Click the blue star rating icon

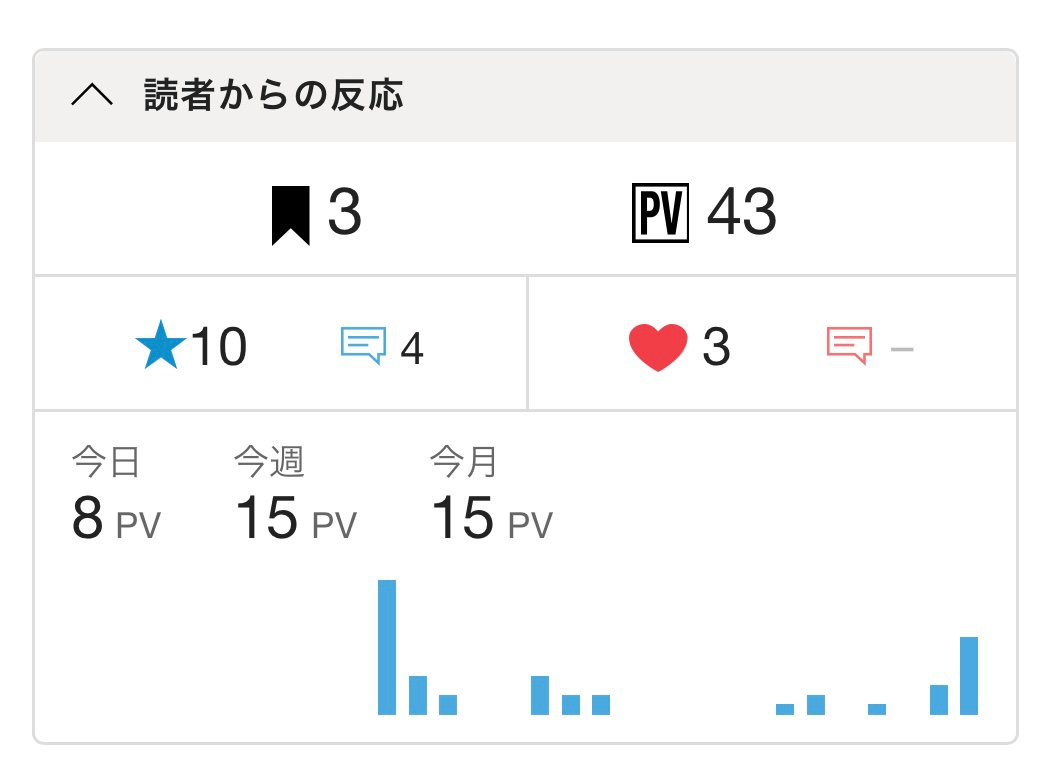tap(160, 348)
